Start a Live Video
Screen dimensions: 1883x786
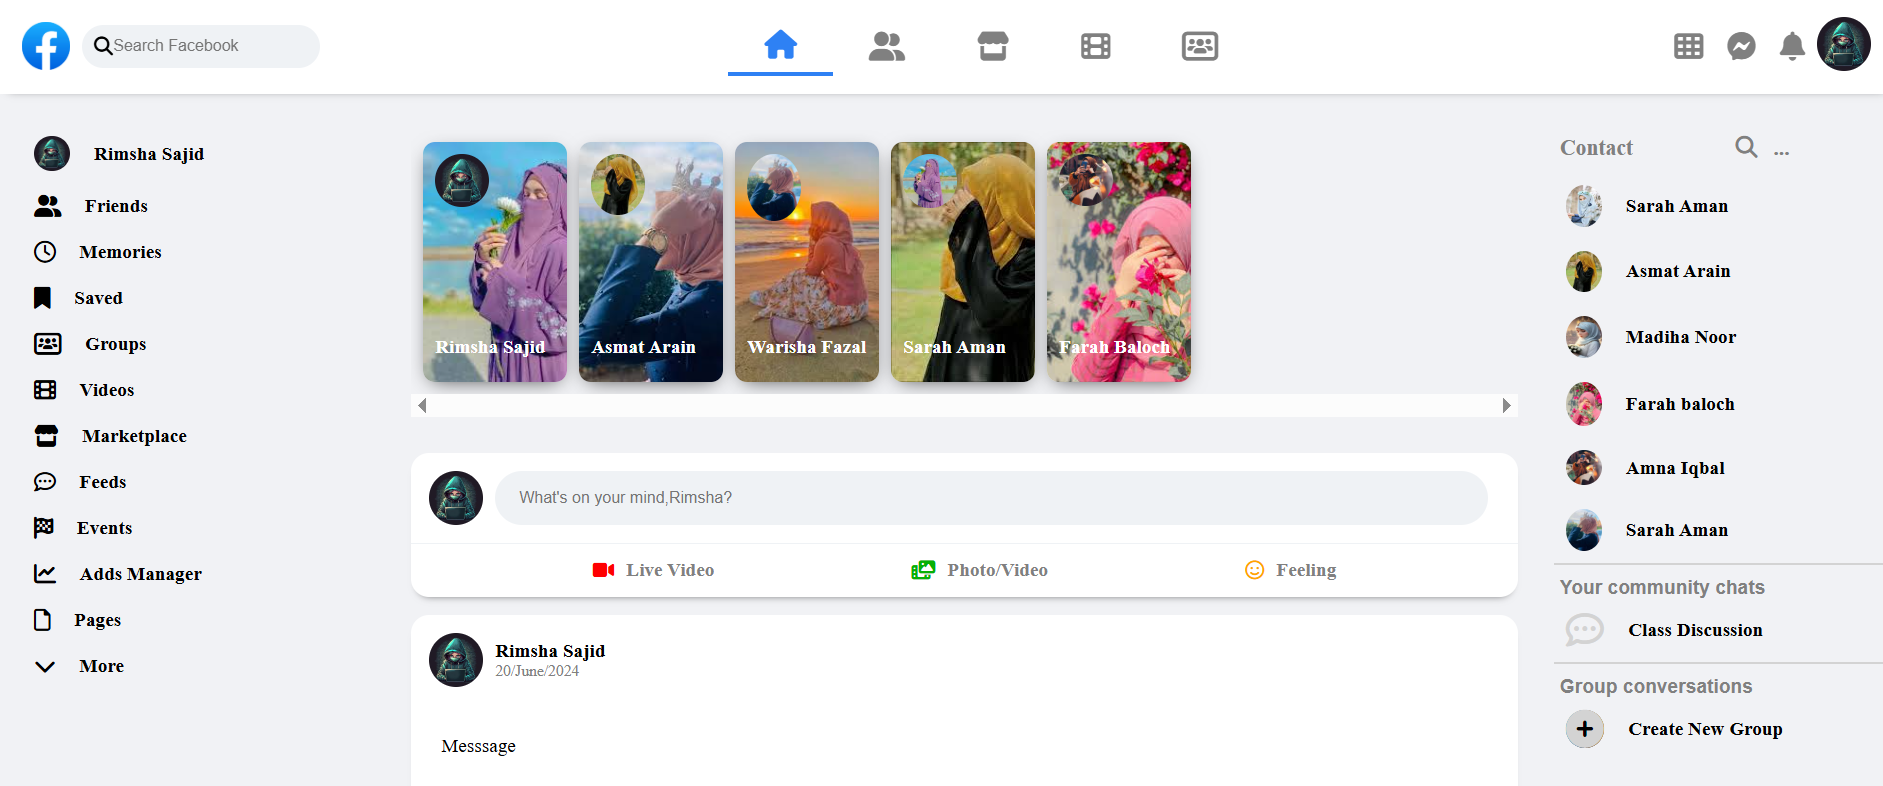[653, 570]
